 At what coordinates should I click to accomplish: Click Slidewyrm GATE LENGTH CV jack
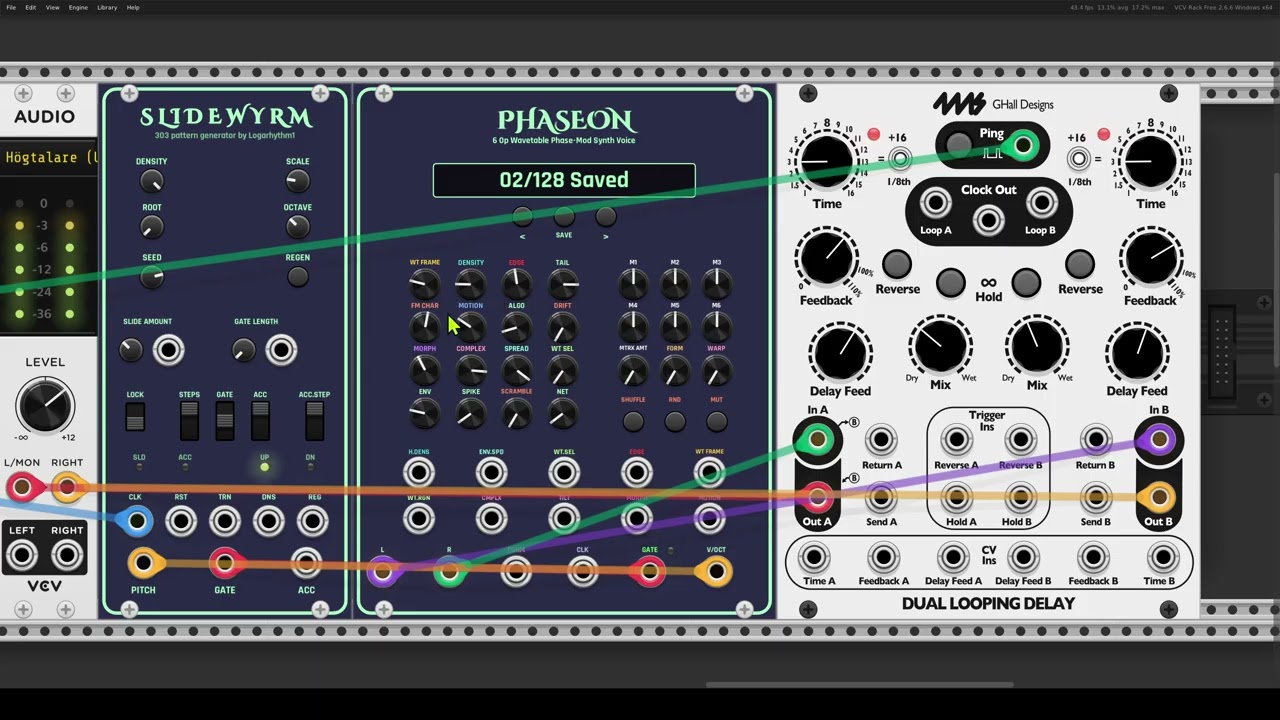click(282, 350)
